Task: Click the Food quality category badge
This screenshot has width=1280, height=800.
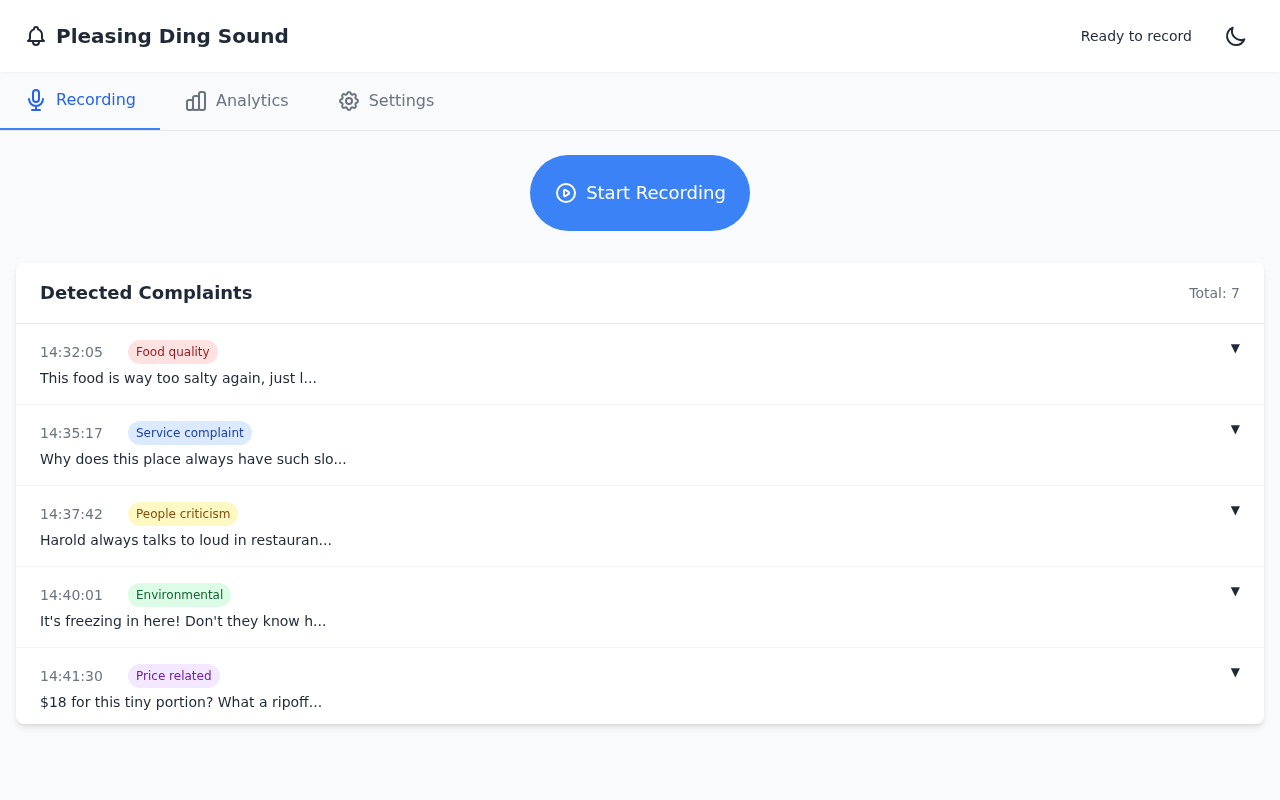Action: tap(172, 351)
